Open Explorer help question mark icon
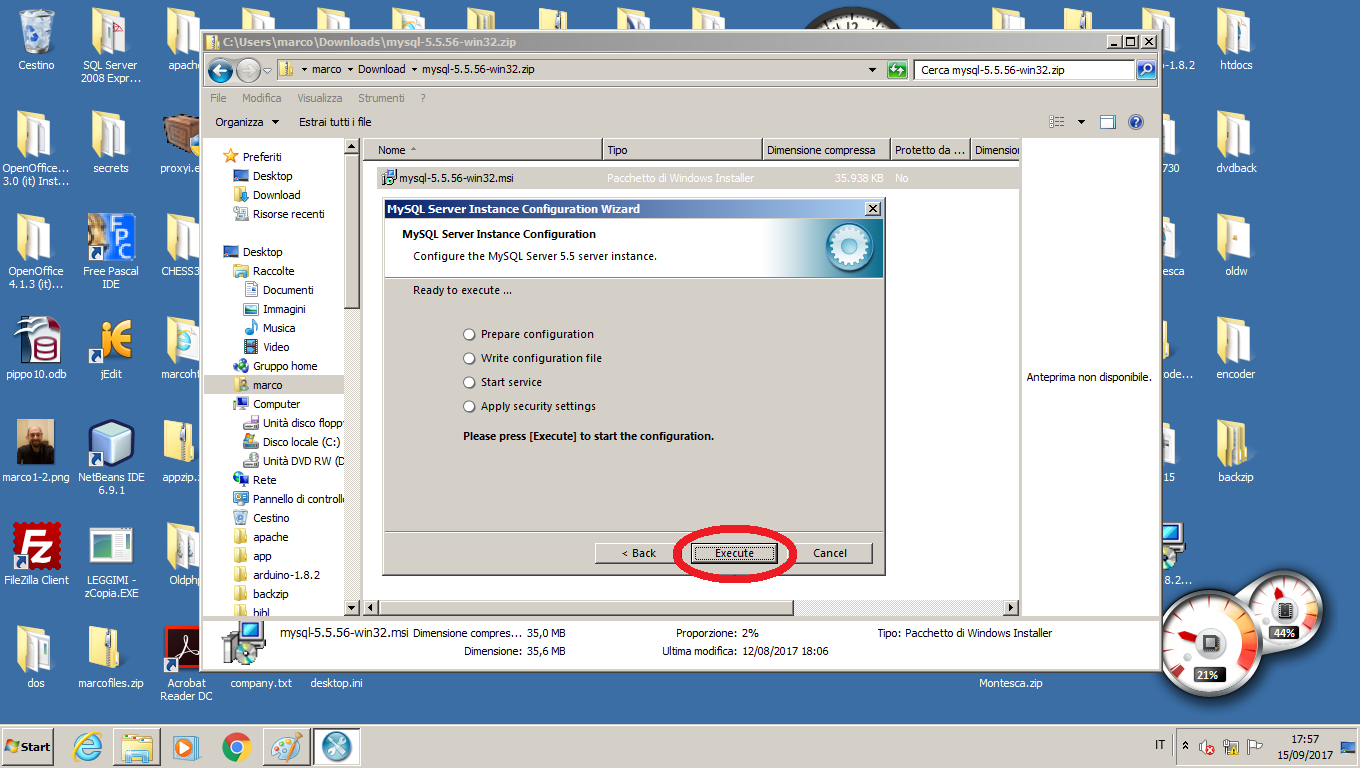The height and width of the screenshot is (768, 1360). tap(1136, 122)
